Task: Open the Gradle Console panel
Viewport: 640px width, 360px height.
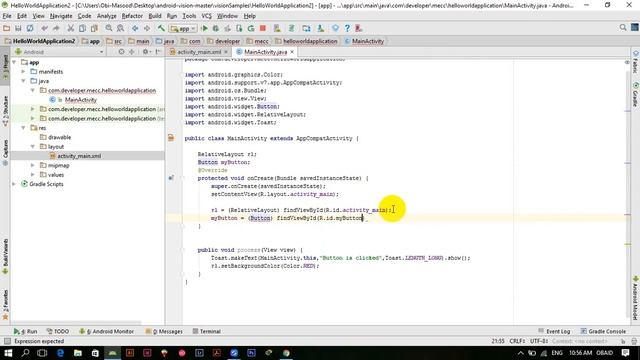Action: click(x=603, y=331)
